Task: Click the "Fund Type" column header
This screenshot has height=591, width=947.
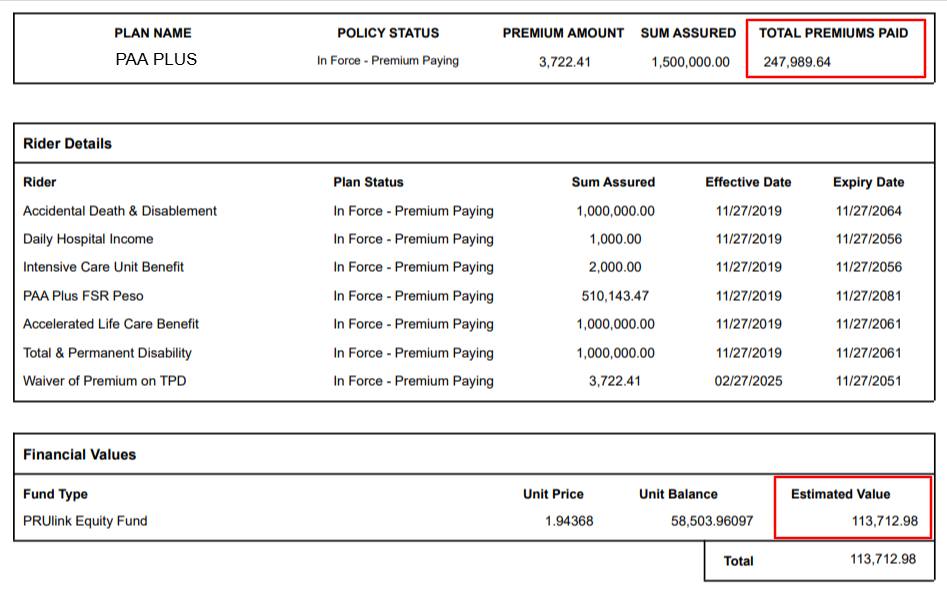Action: [56, 494]
